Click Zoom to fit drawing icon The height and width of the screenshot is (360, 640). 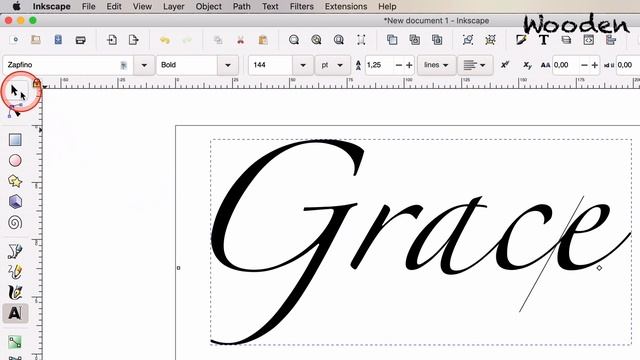point(316,40)
